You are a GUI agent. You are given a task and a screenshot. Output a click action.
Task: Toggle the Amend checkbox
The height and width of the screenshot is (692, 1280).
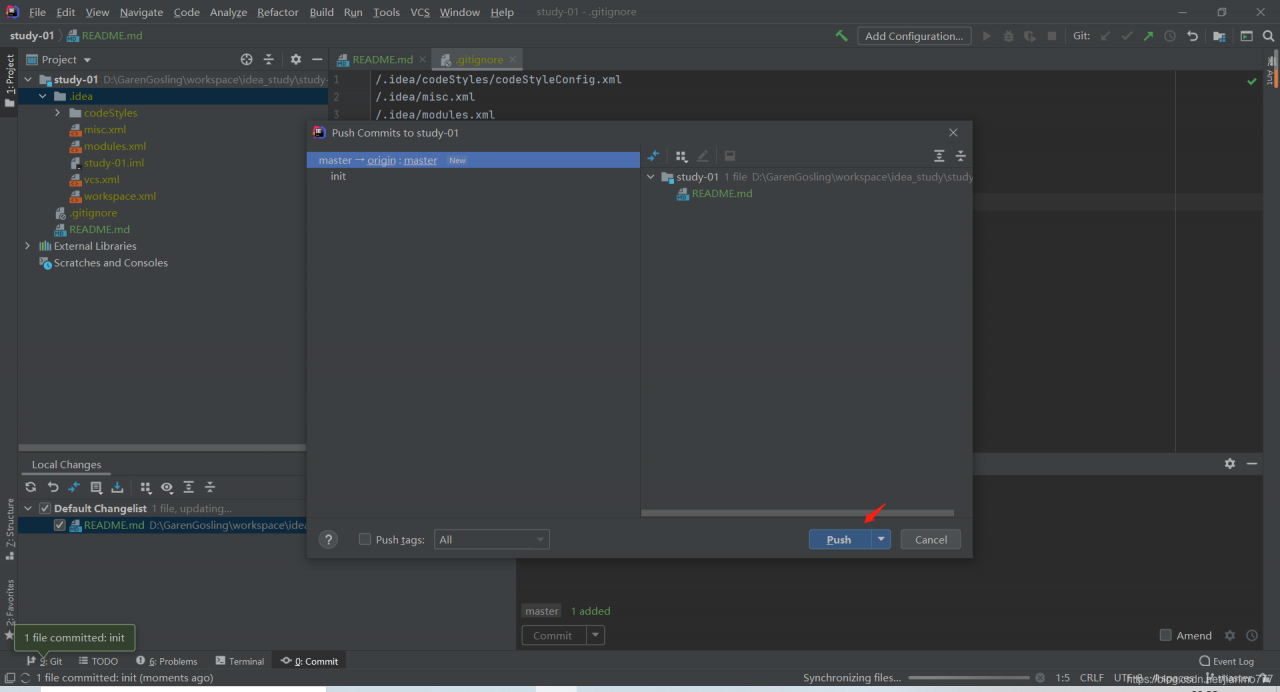[1165, 635]
